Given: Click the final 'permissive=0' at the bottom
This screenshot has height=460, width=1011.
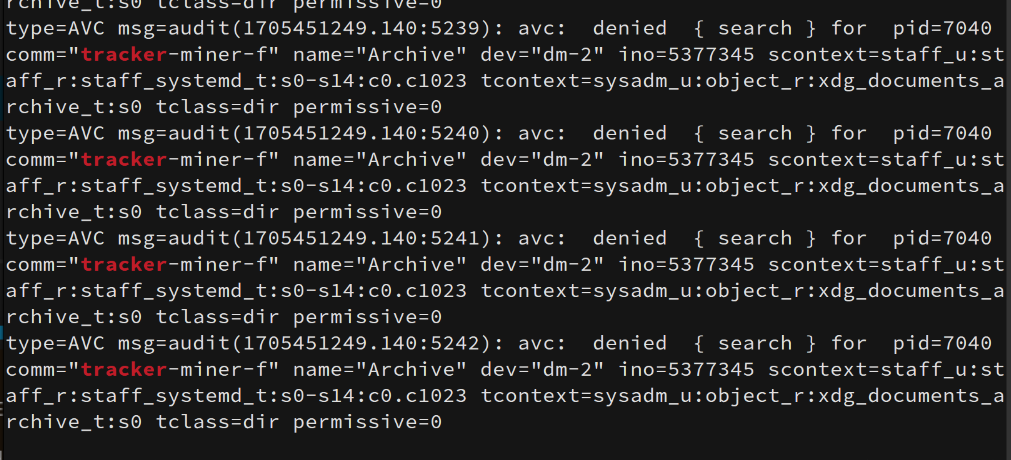Looking at the screenshot, I should [368, 423].
